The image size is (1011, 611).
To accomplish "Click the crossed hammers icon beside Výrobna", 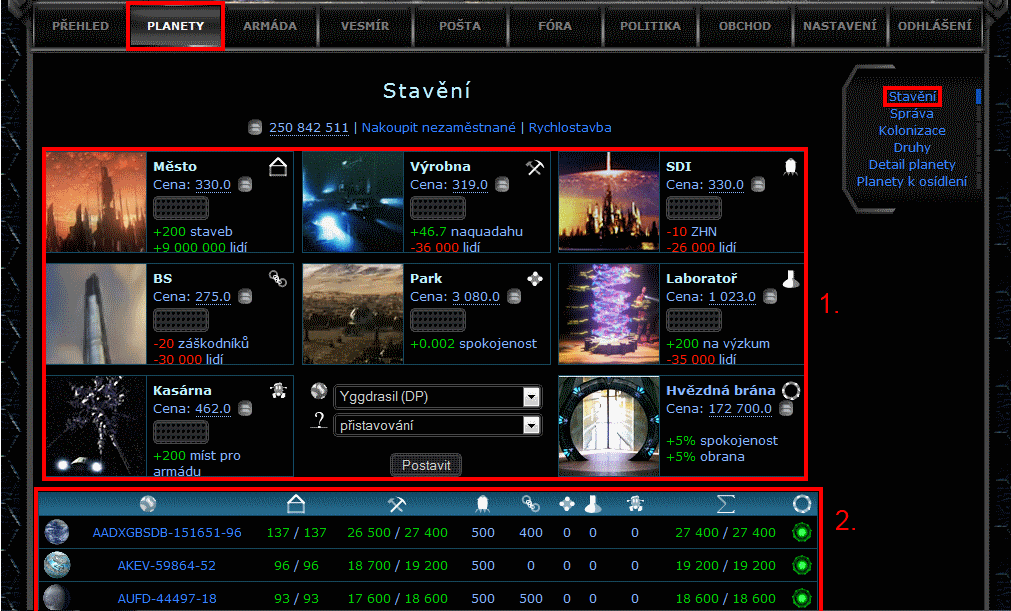I will pos(534,167).
